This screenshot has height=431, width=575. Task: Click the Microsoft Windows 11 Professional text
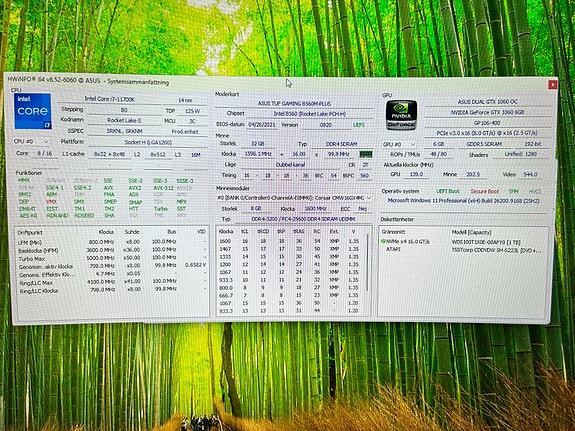click(464, 201)
